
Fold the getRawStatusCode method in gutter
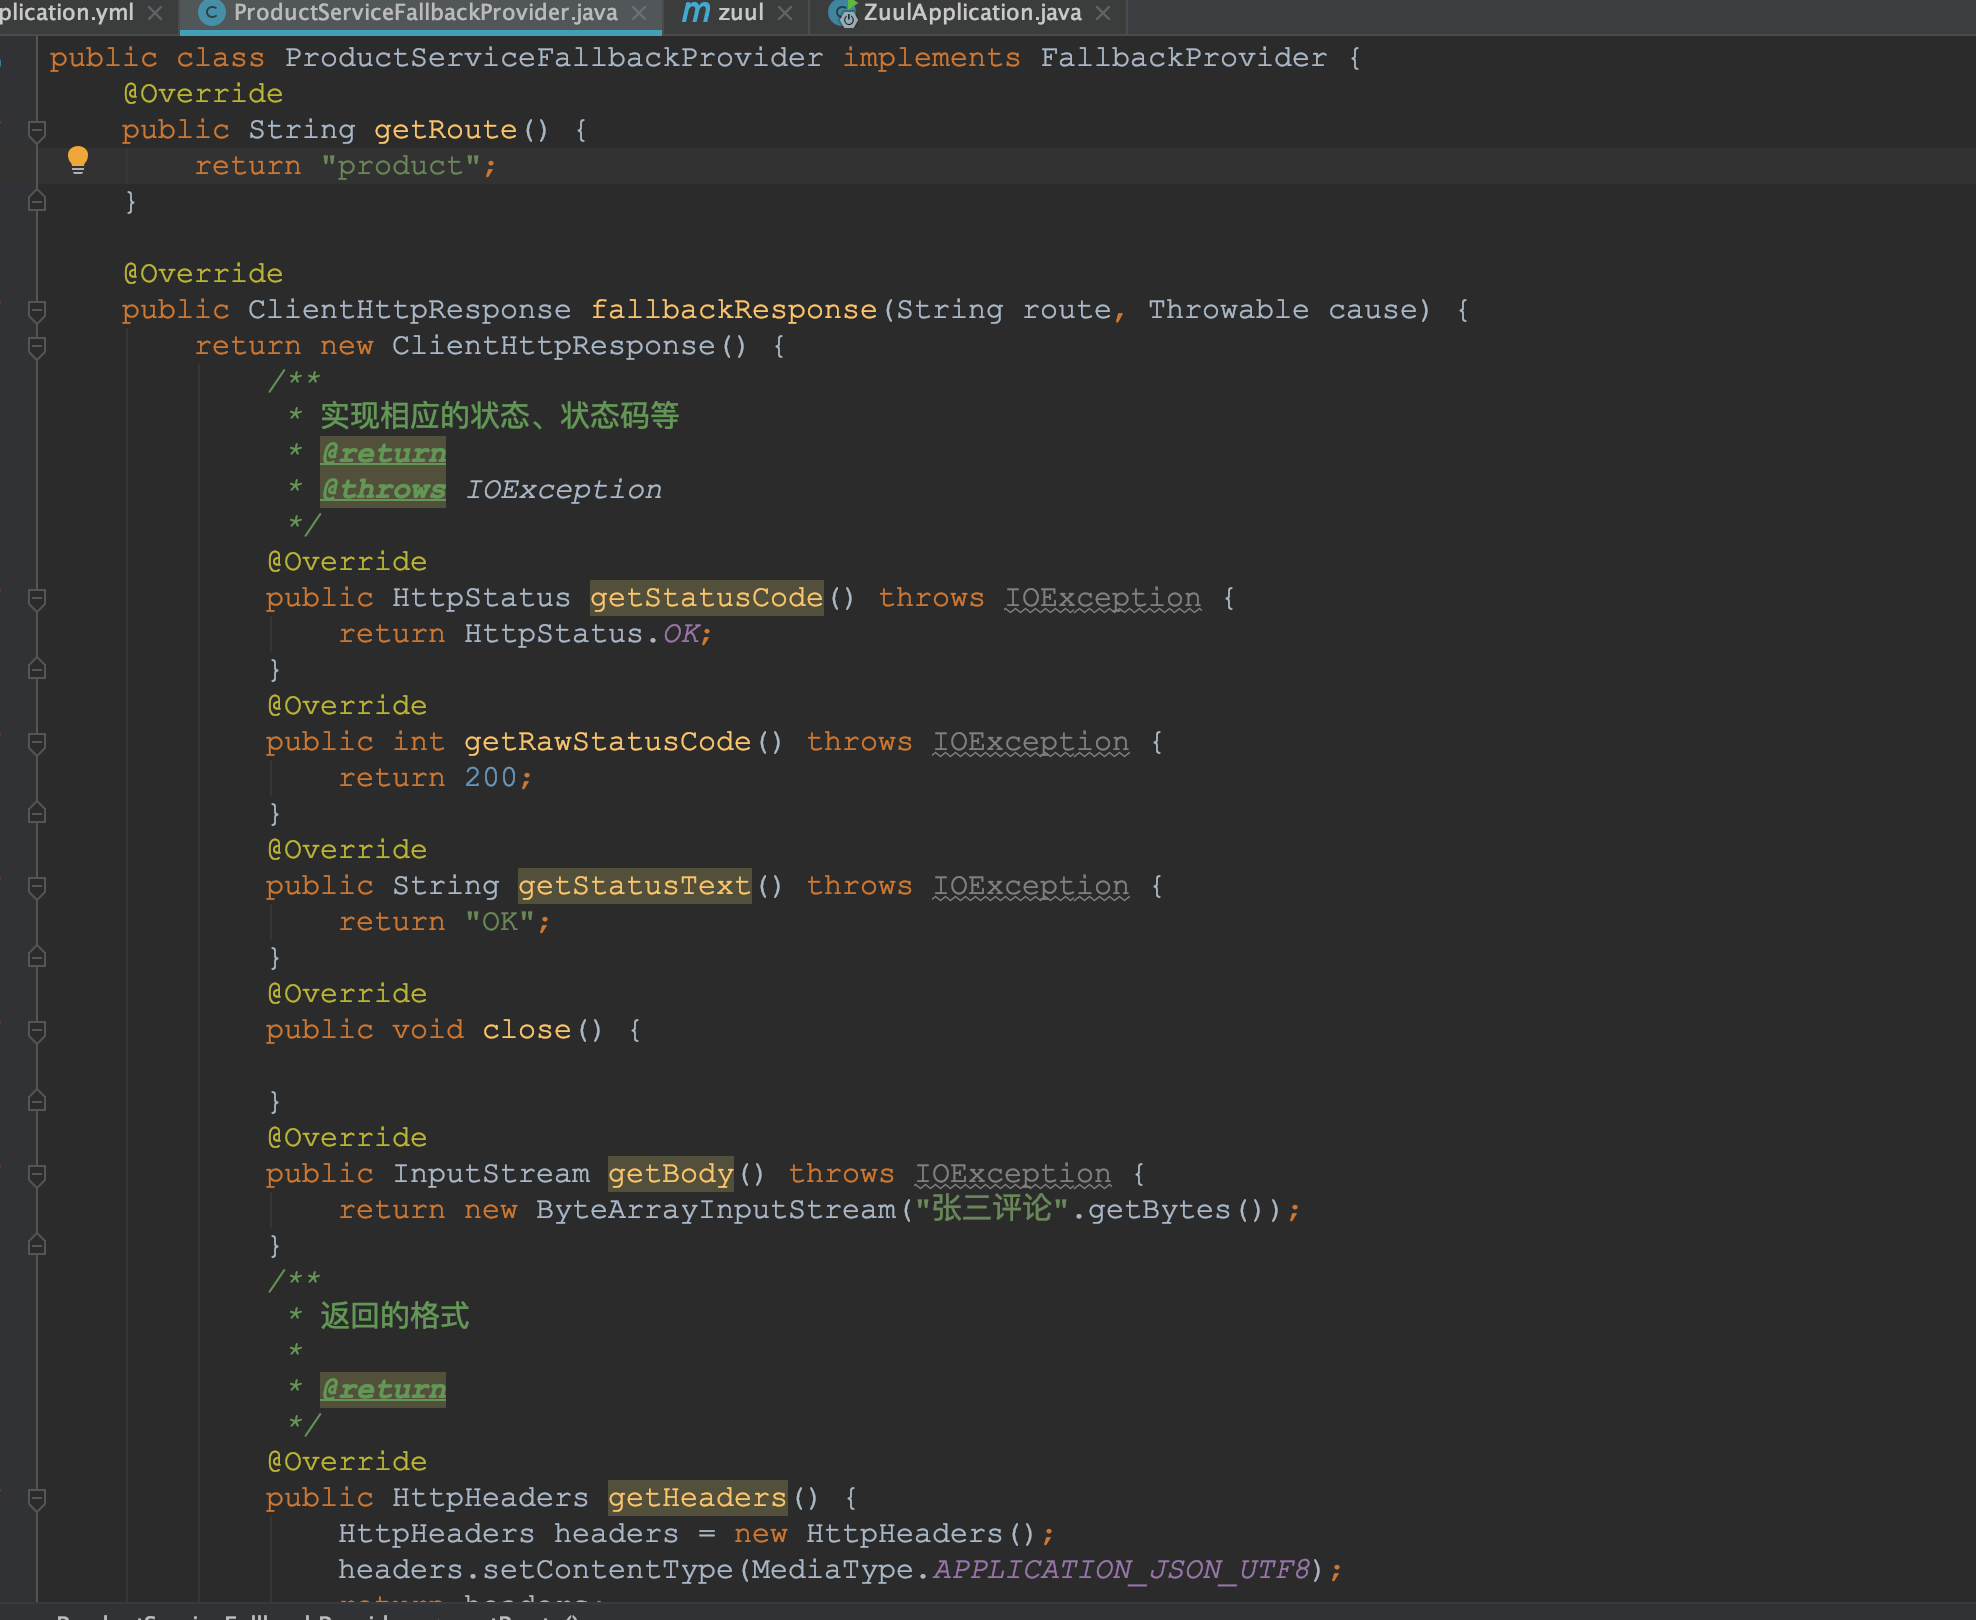click(x=37, y=742)
